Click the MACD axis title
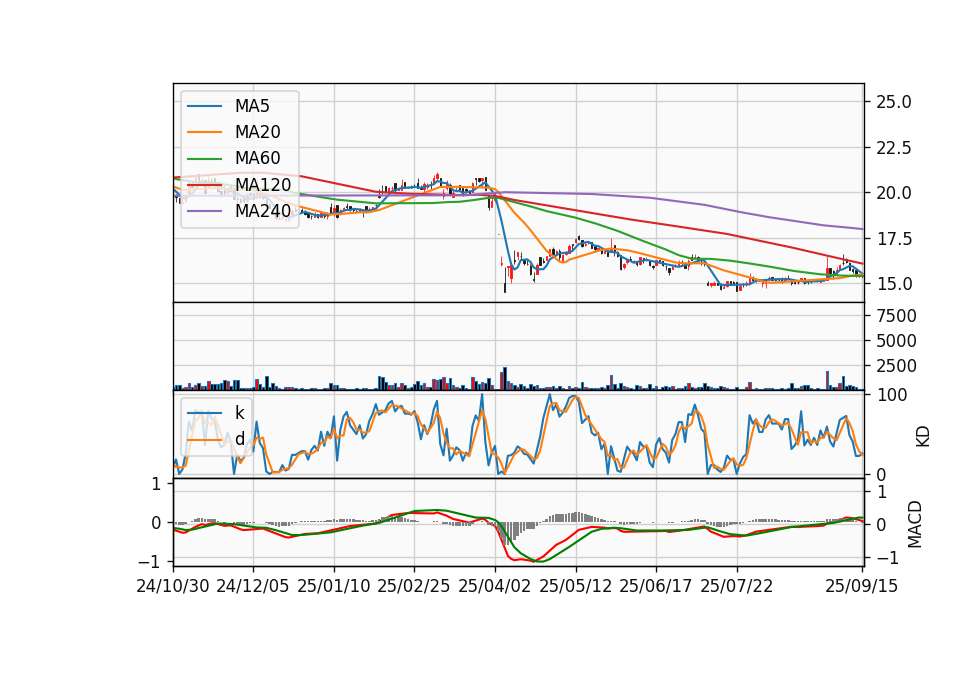 [x=914, y=524]
